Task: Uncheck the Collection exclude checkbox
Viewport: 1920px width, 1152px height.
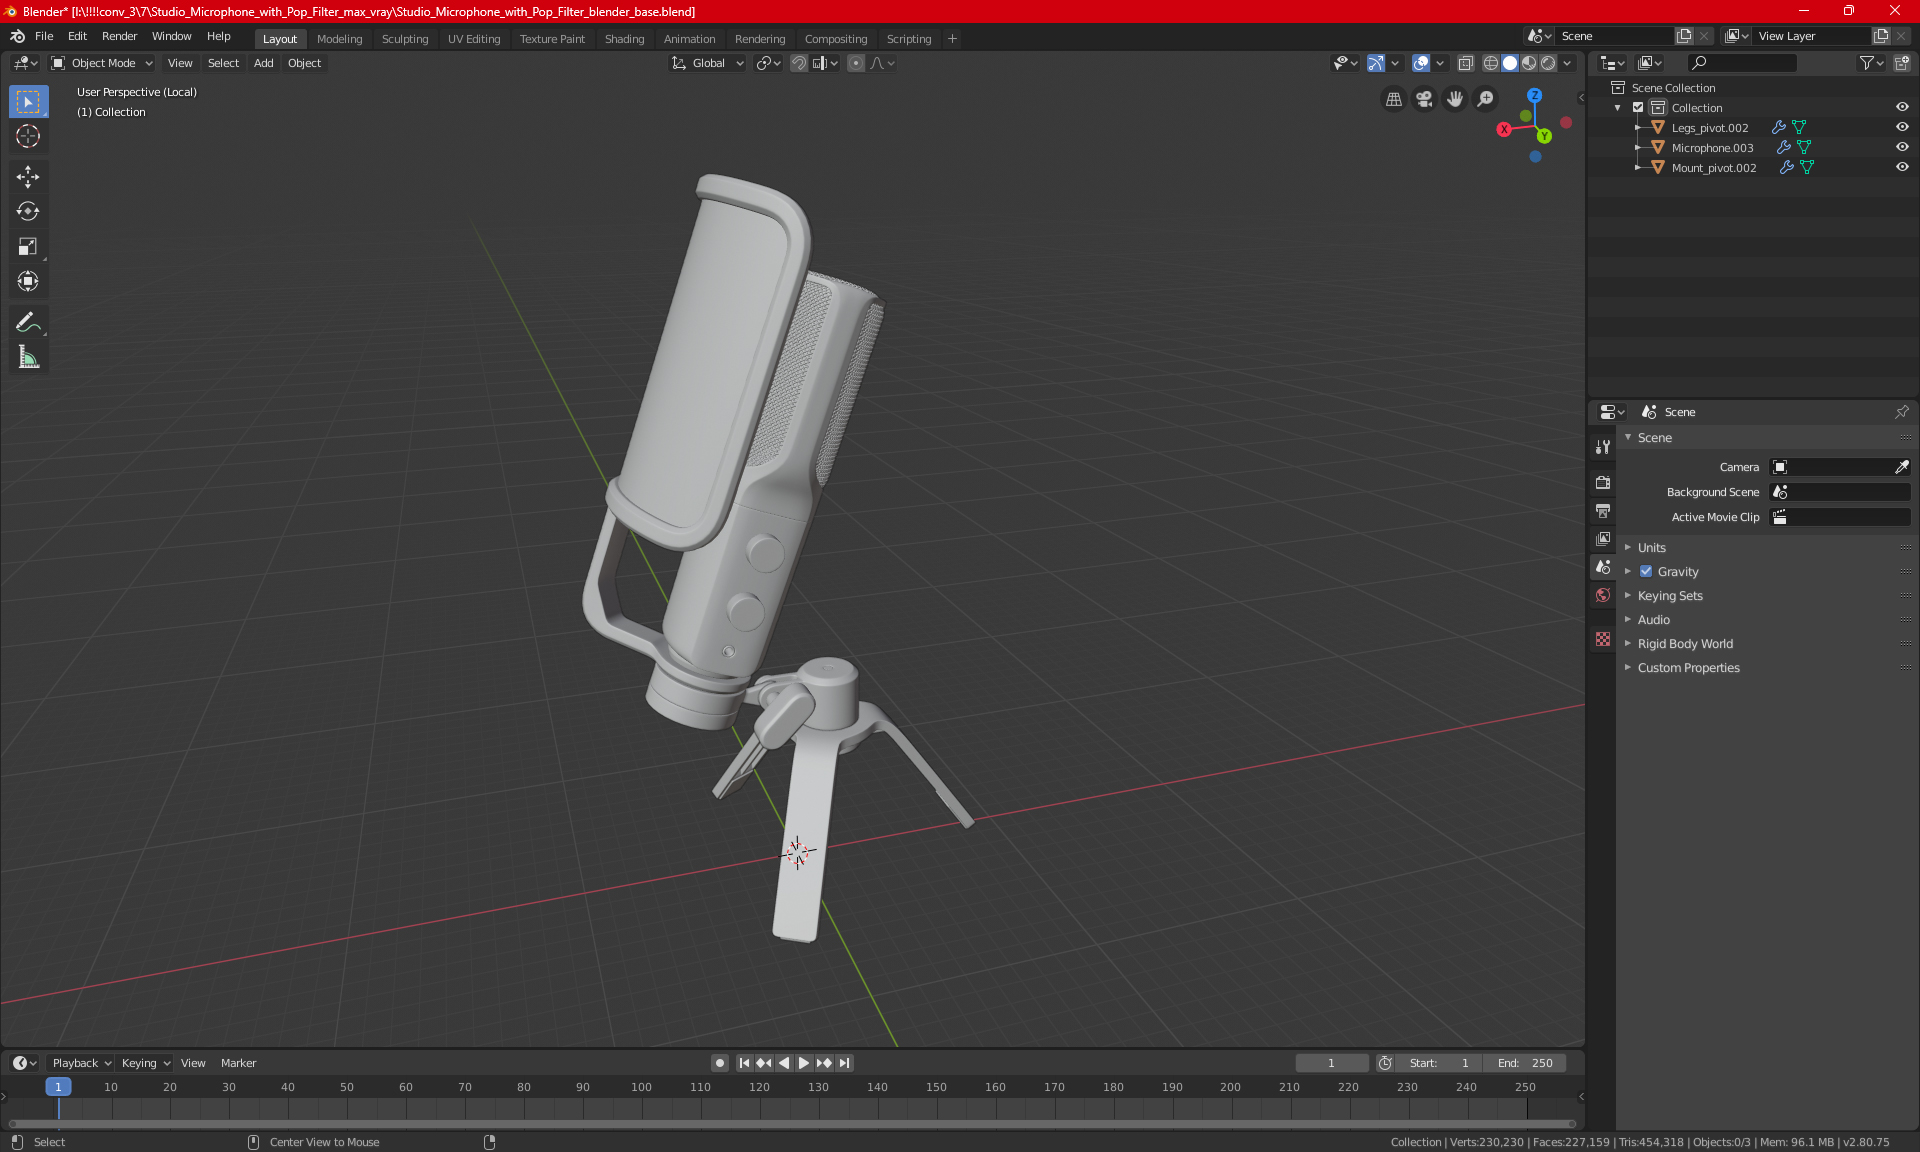Action: [1638, 107]
